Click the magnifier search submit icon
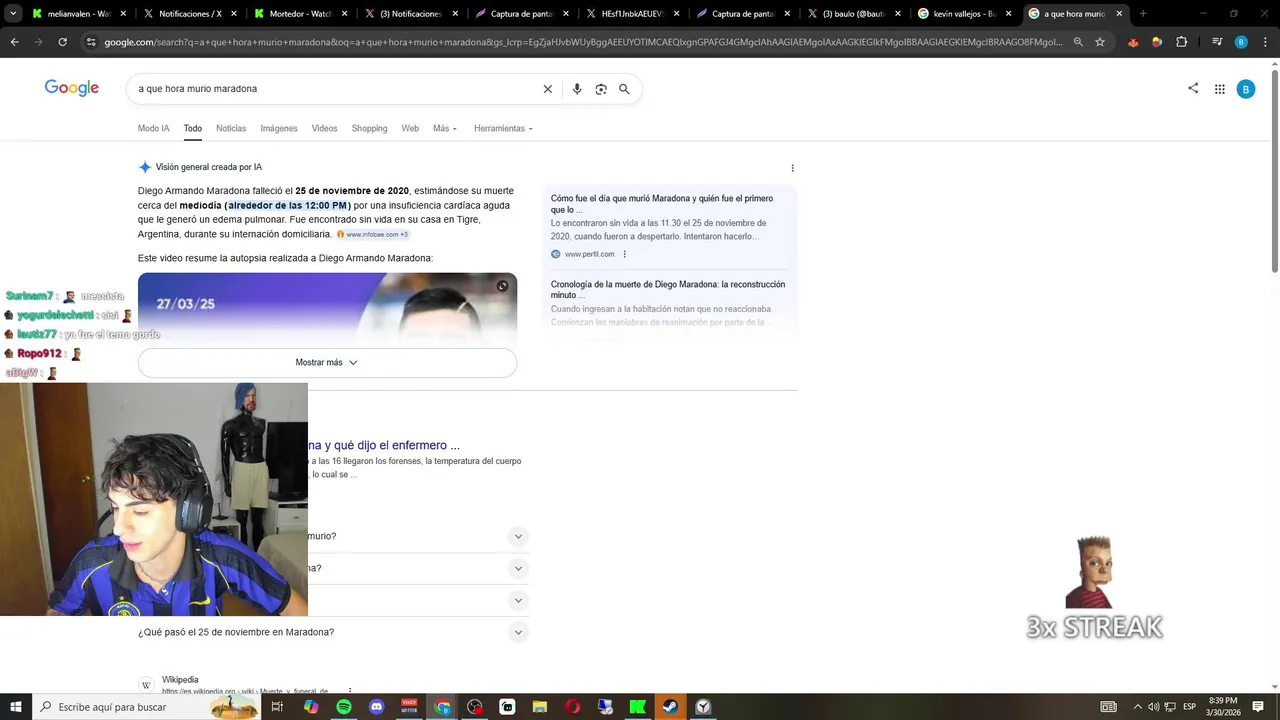This screenshot has height=720, width=1280. 624,89
